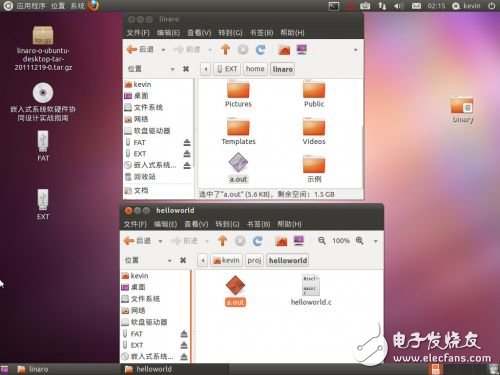
Task: Select a.out file in linaro window
Action: (x=238, y=168)
